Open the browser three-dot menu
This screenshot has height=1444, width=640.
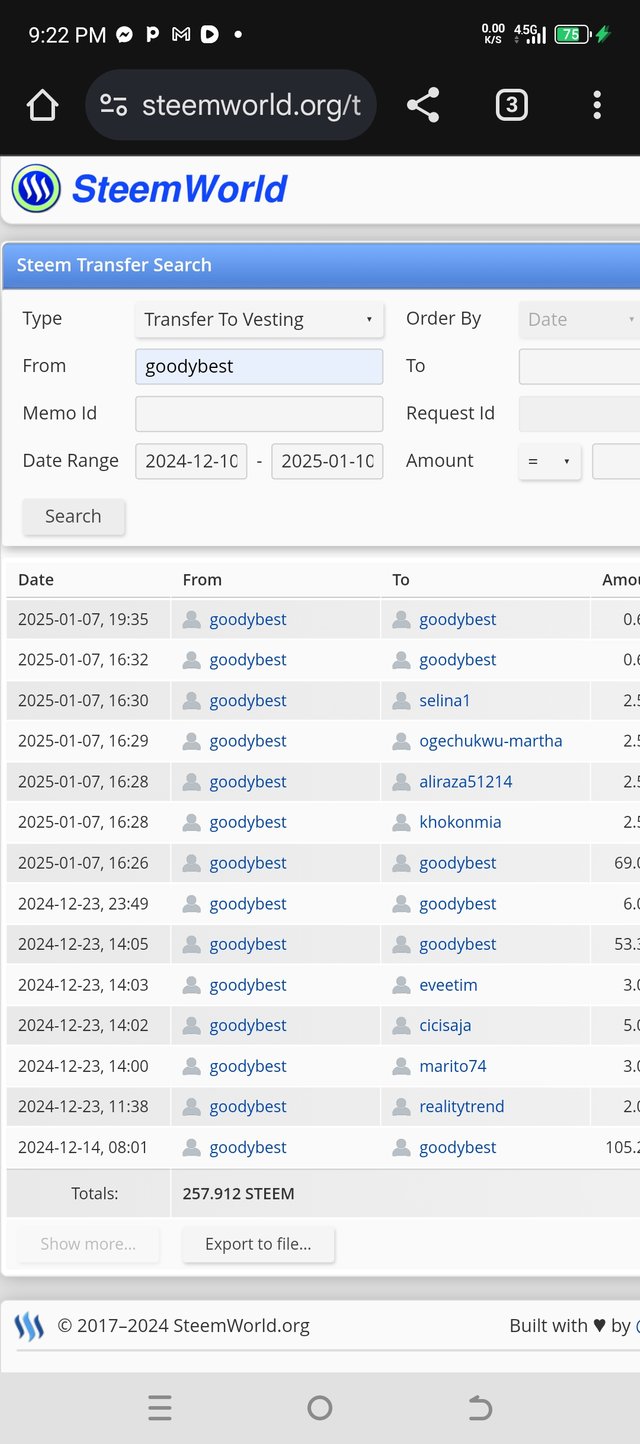pyautogui.click(x=597, y=105)
